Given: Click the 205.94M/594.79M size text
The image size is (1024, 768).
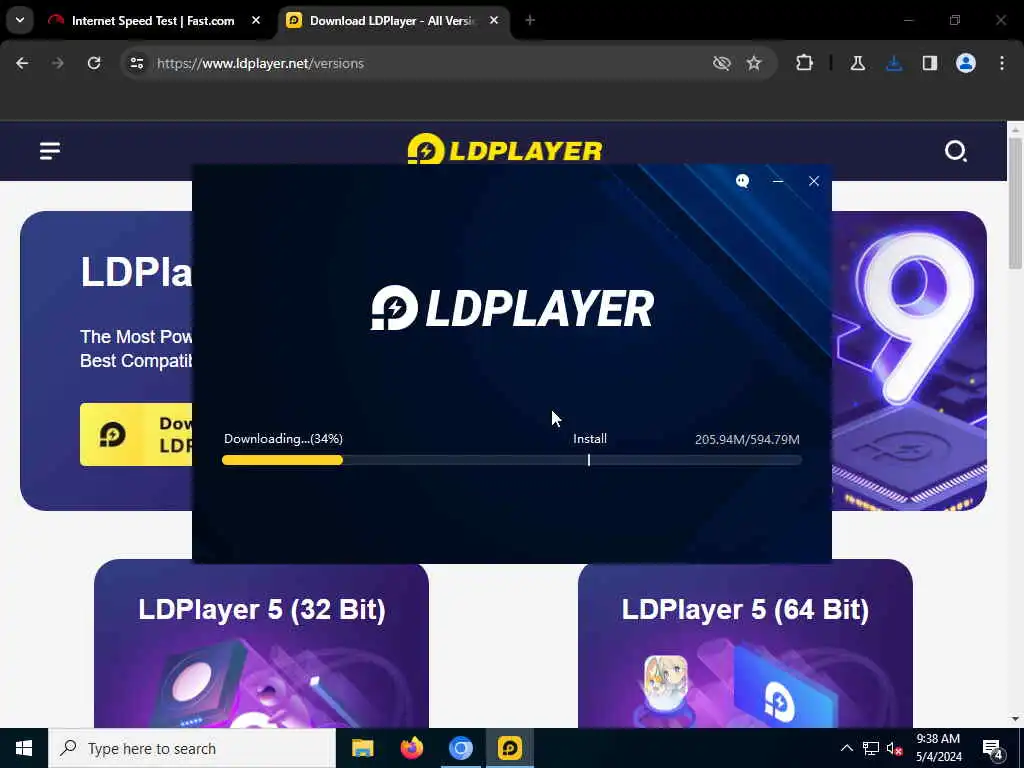Looking at the screenshot, I should tap(747, 440).
